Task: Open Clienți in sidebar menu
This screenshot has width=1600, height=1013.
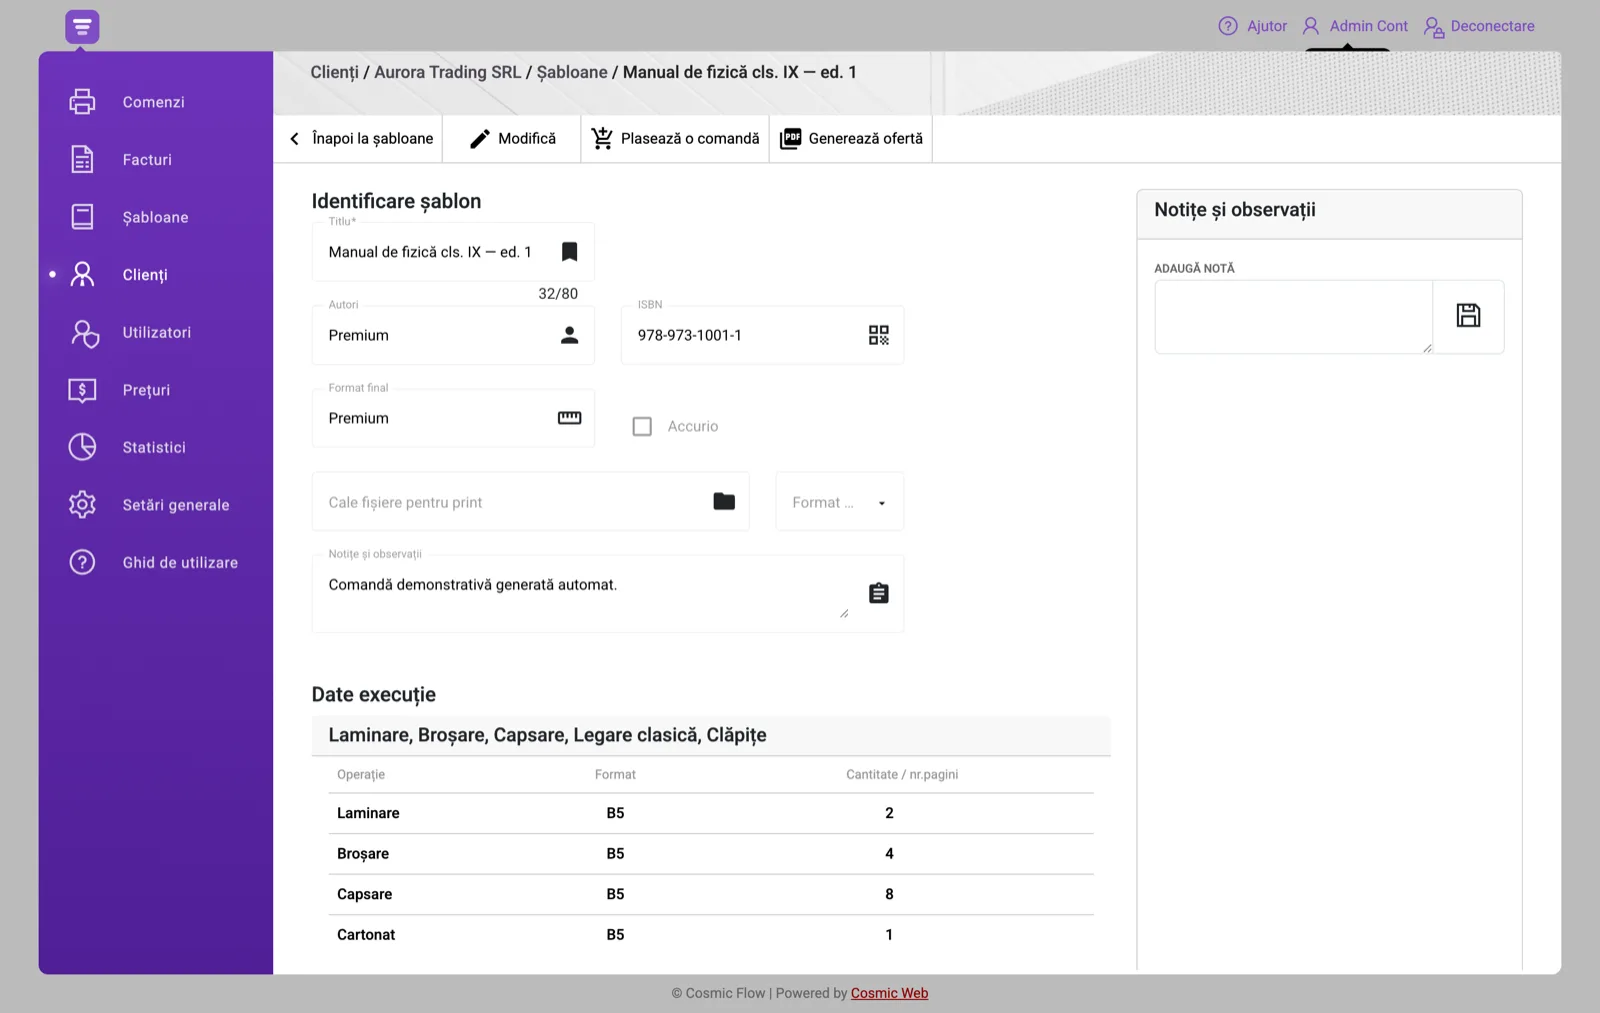Action: coord(145,275)
